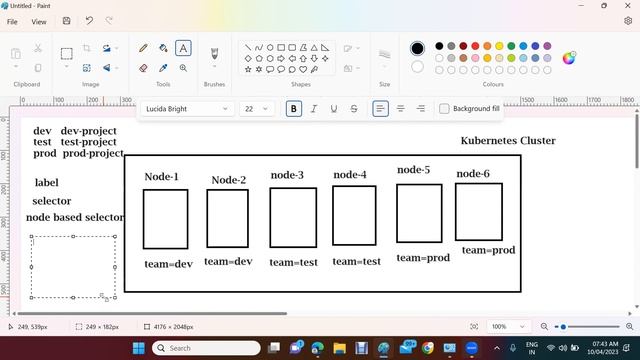Click the horizontal canvas scrollbar
640x360 pixels.
point(152,313)
